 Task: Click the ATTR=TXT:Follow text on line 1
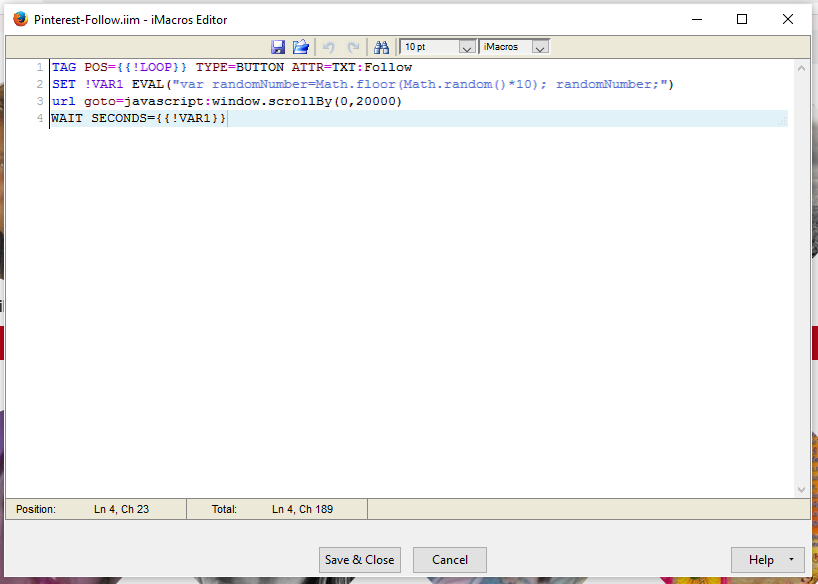tap(352, 67)
